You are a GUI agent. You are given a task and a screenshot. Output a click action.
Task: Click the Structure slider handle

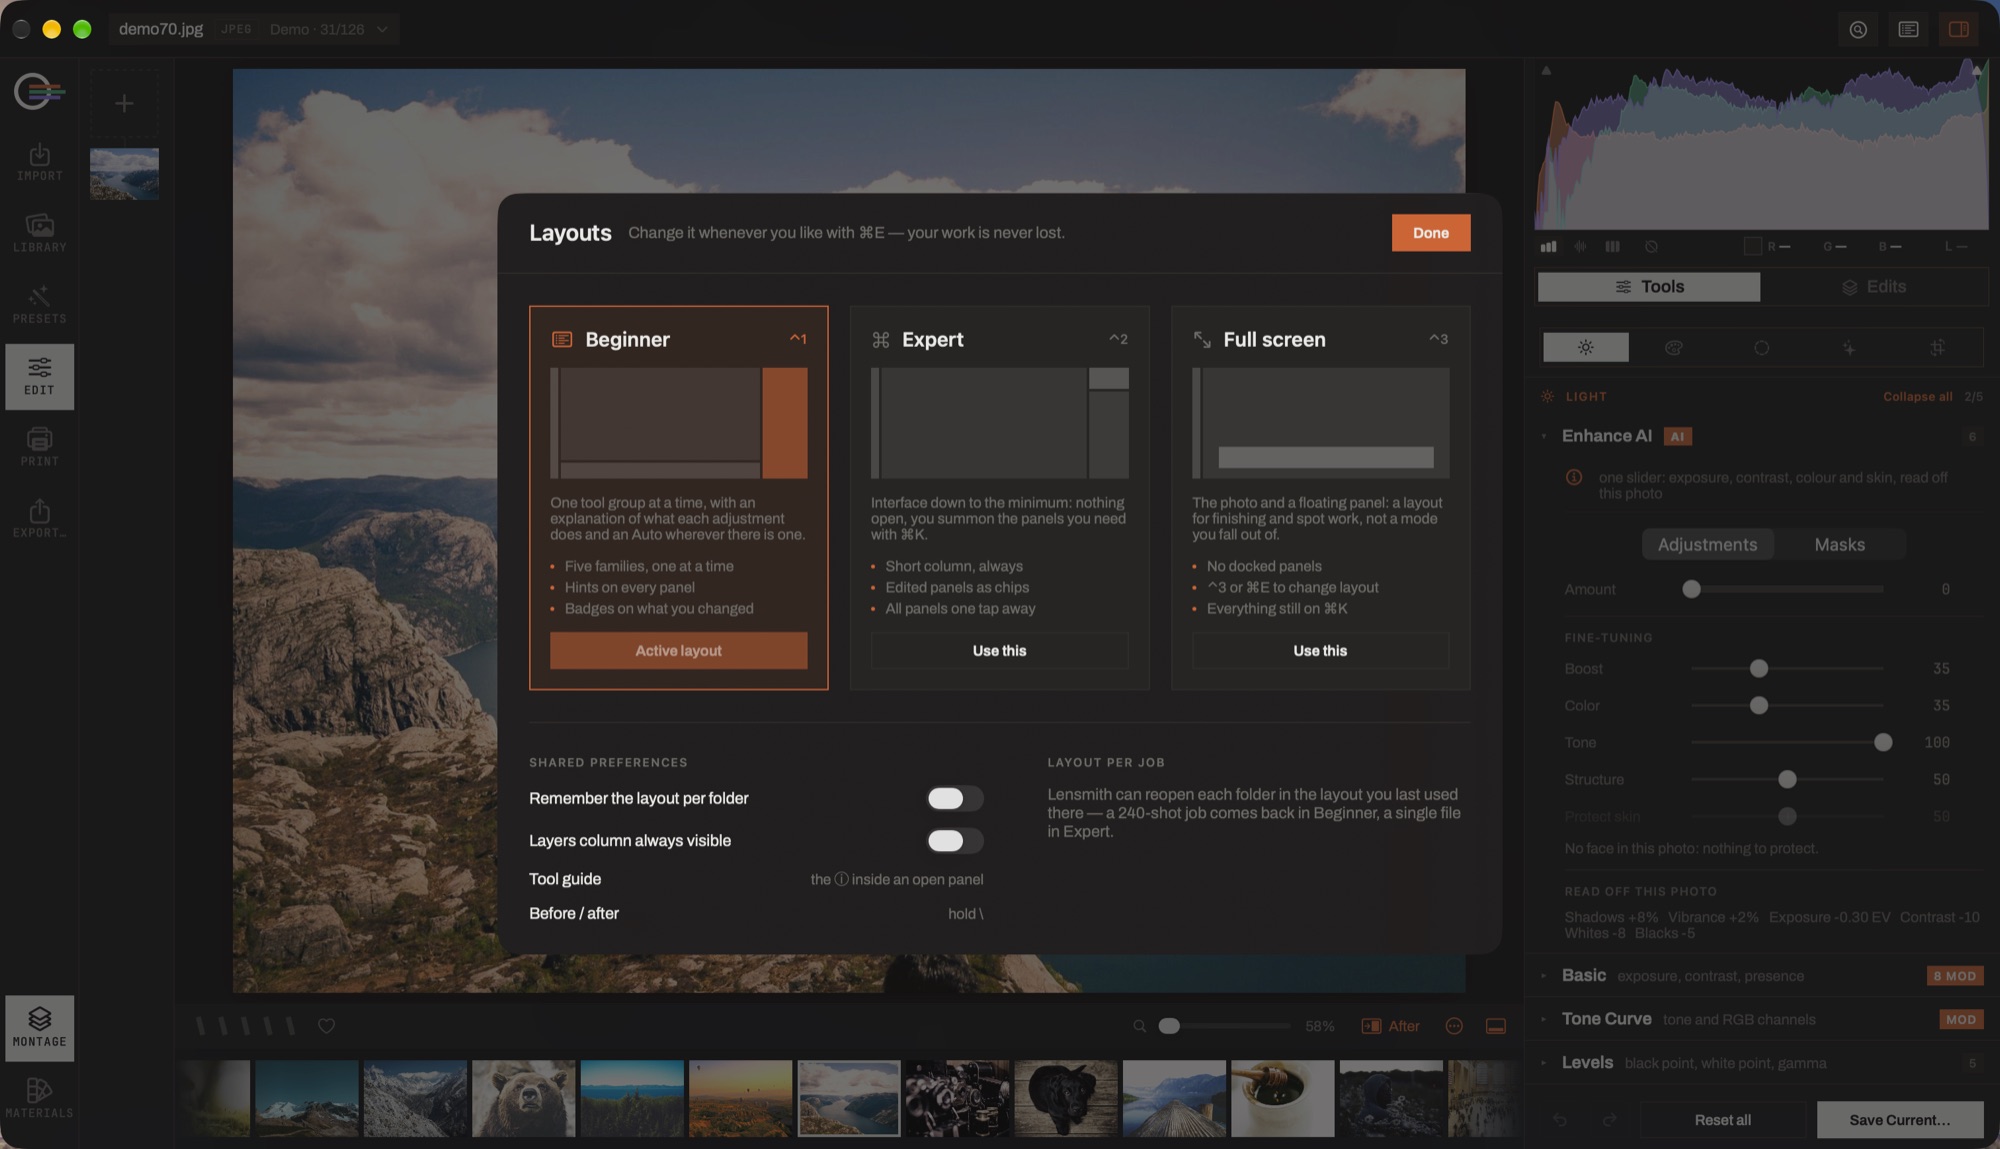click(x=1786, y=779)
